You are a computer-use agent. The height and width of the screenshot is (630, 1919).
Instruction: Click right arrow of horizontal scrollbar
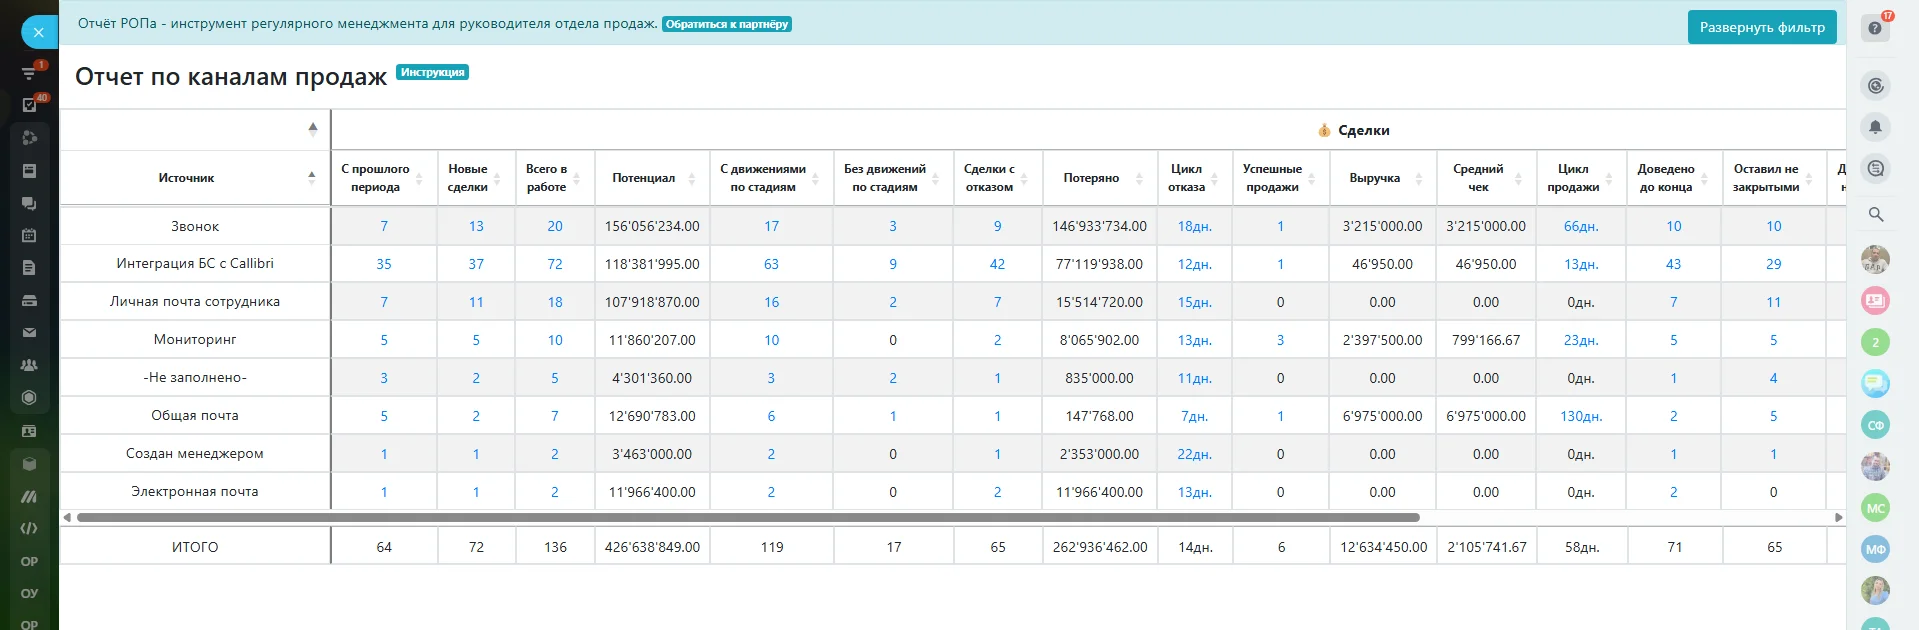(1838, 517)
